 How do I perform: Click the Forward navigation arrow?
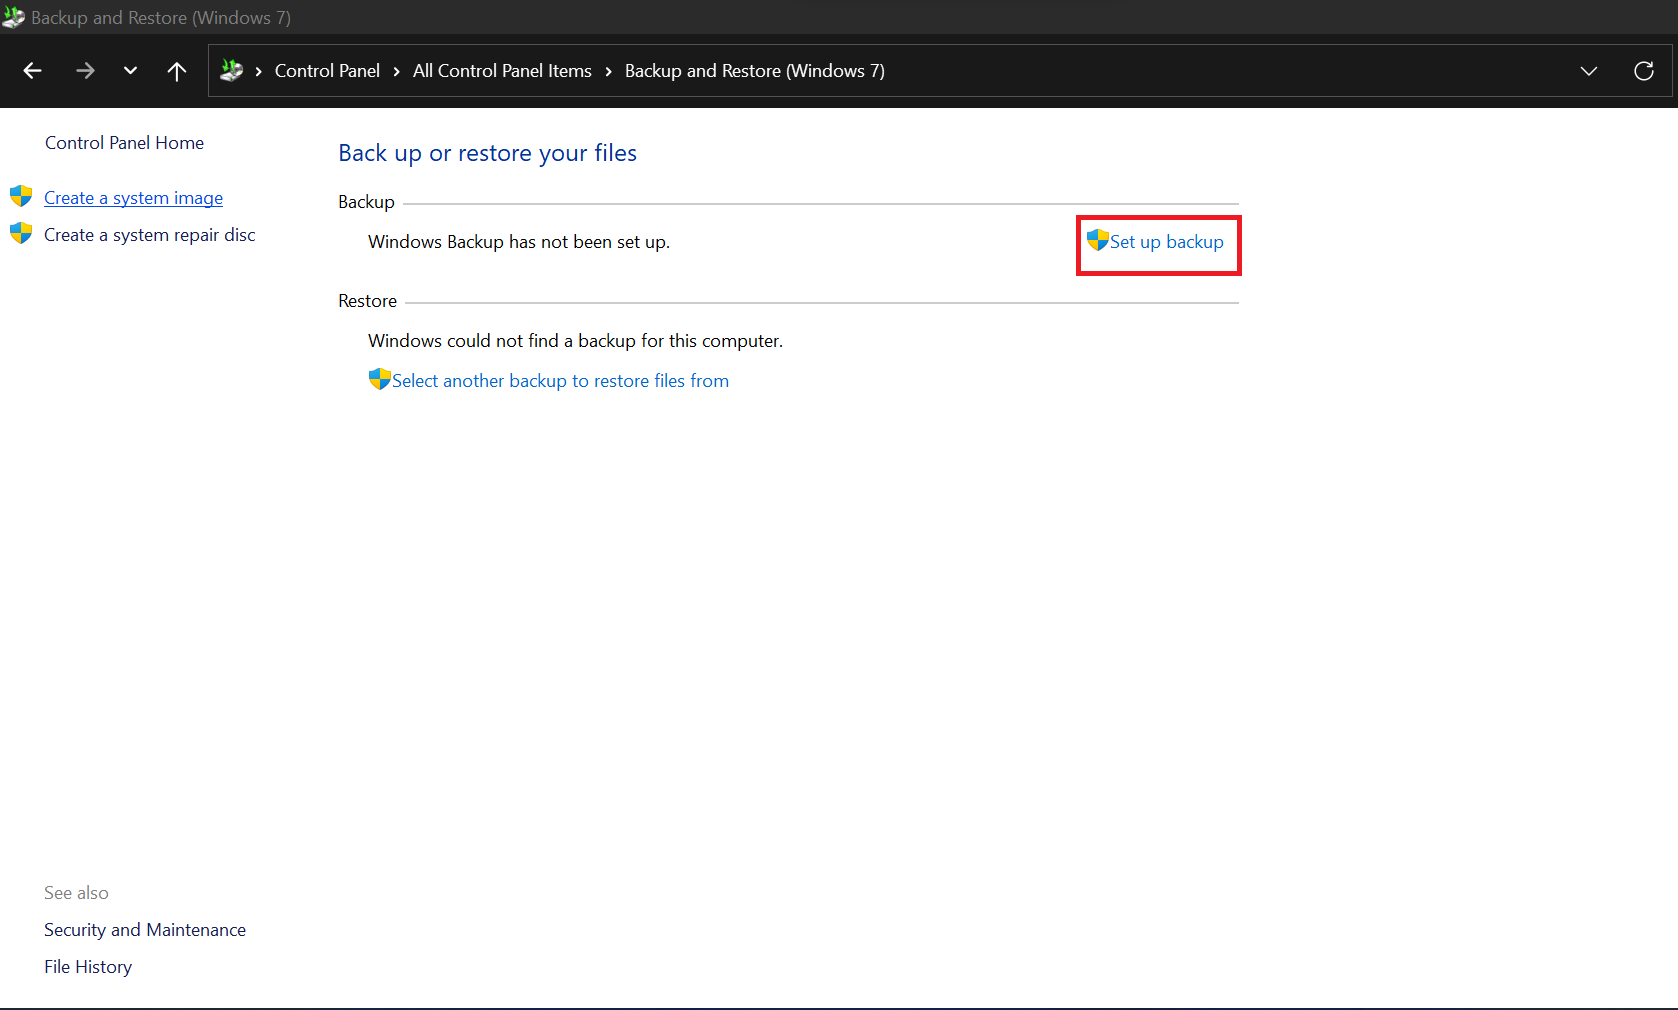tap(85, 71)
